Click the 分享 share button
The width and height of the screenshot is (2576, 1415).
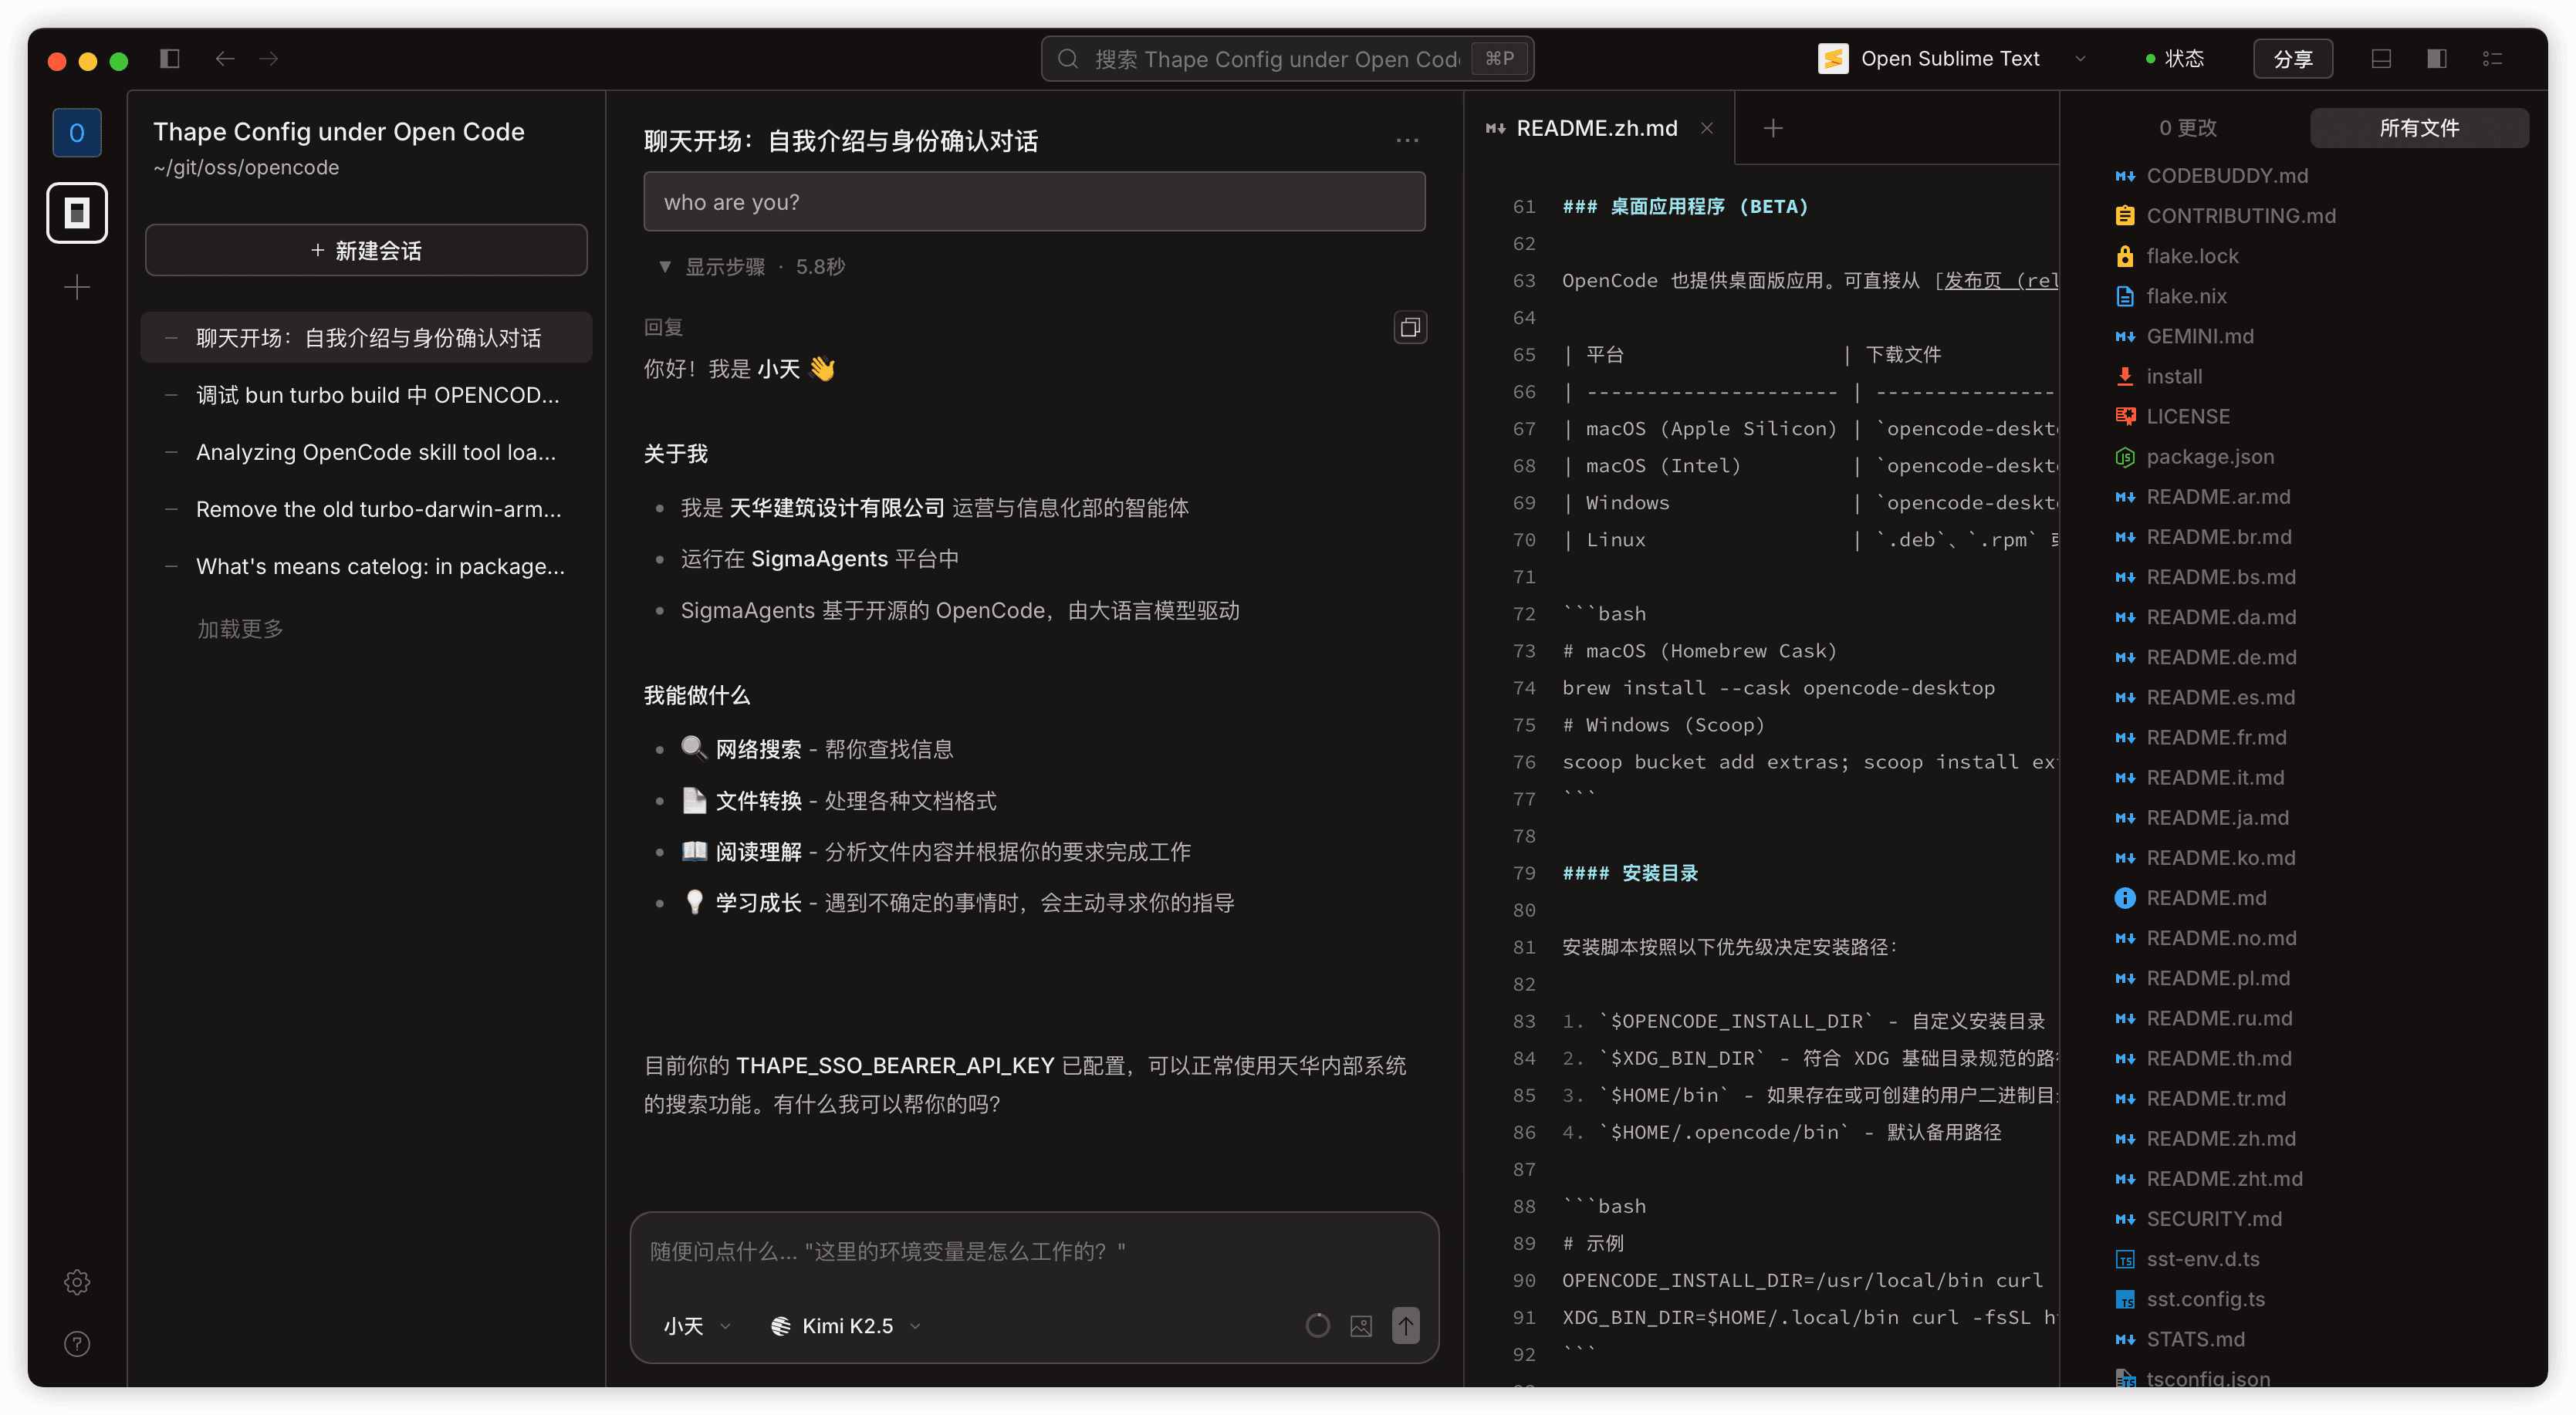(2292, 59)
